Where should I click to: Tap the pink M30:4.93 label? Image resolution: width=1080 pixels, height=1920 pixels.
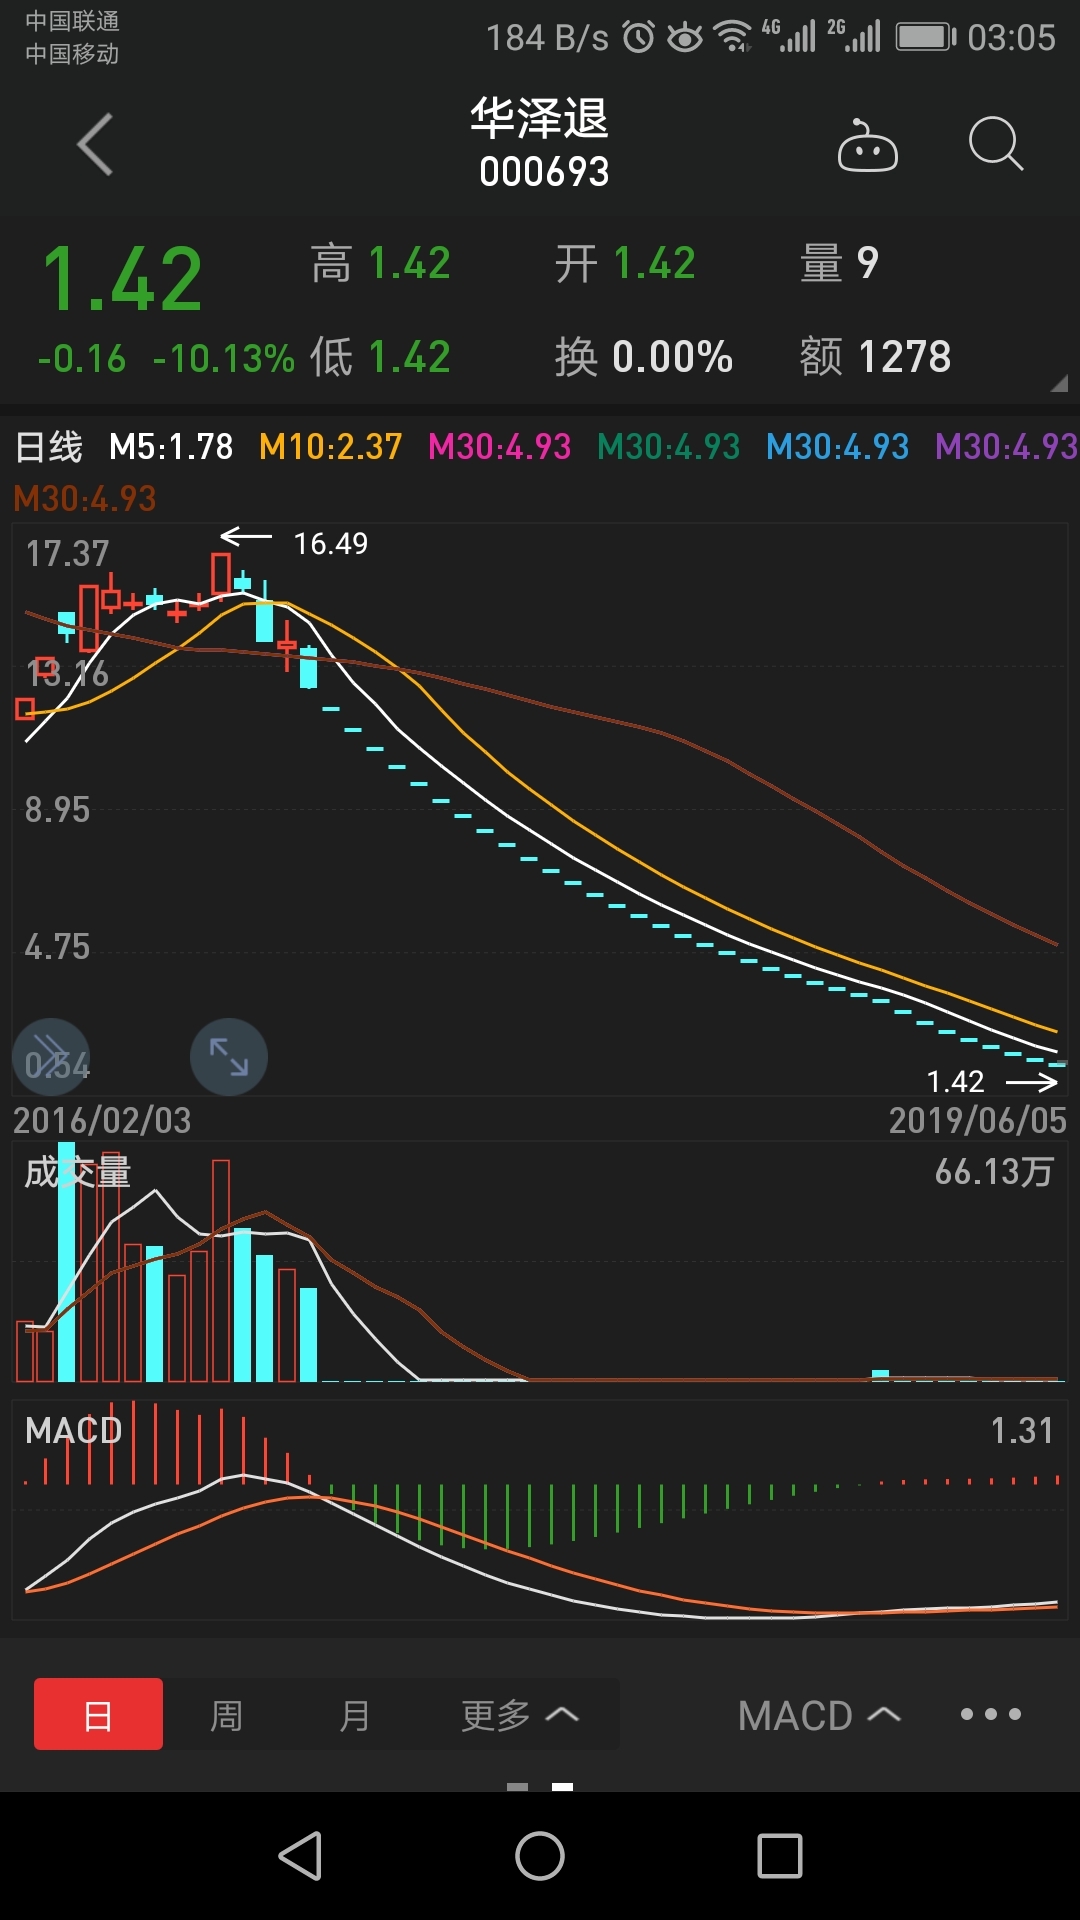(499, 447)
